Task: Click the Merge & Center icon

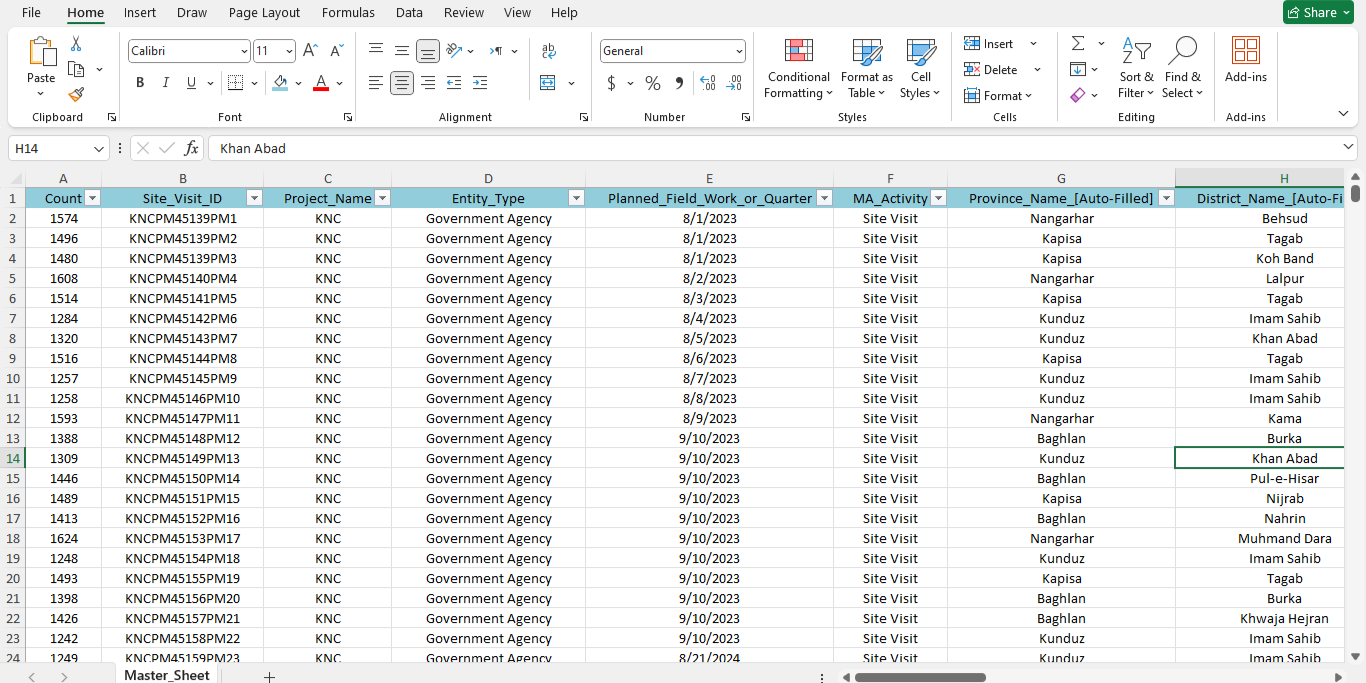Action: [x=548, y=83]
